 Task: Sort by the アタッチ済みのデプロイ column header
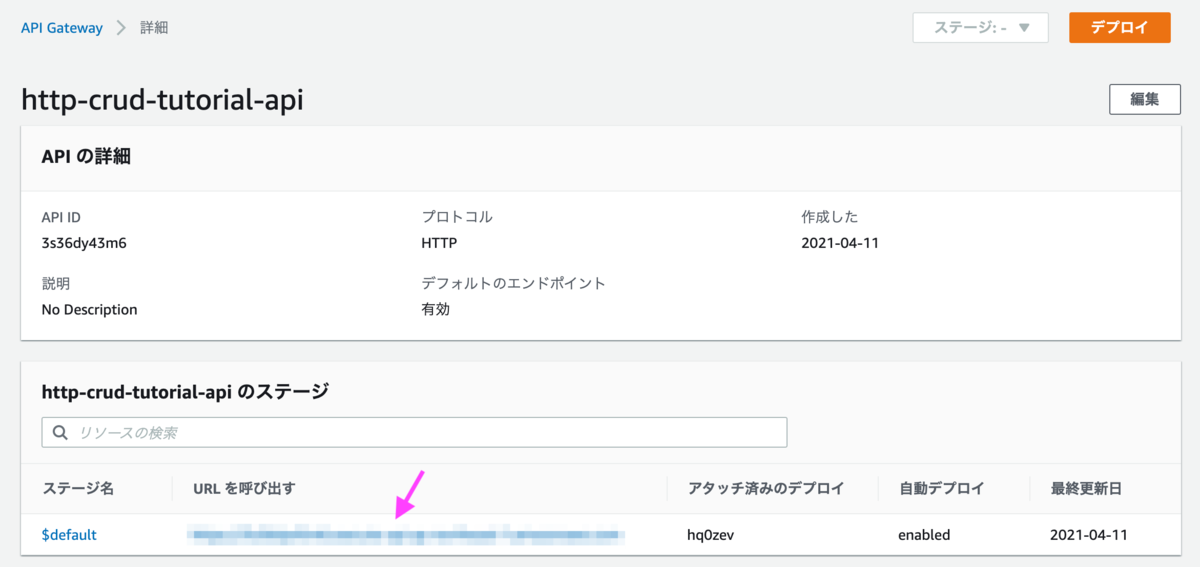pyautogui.click(x=766, y=488)
